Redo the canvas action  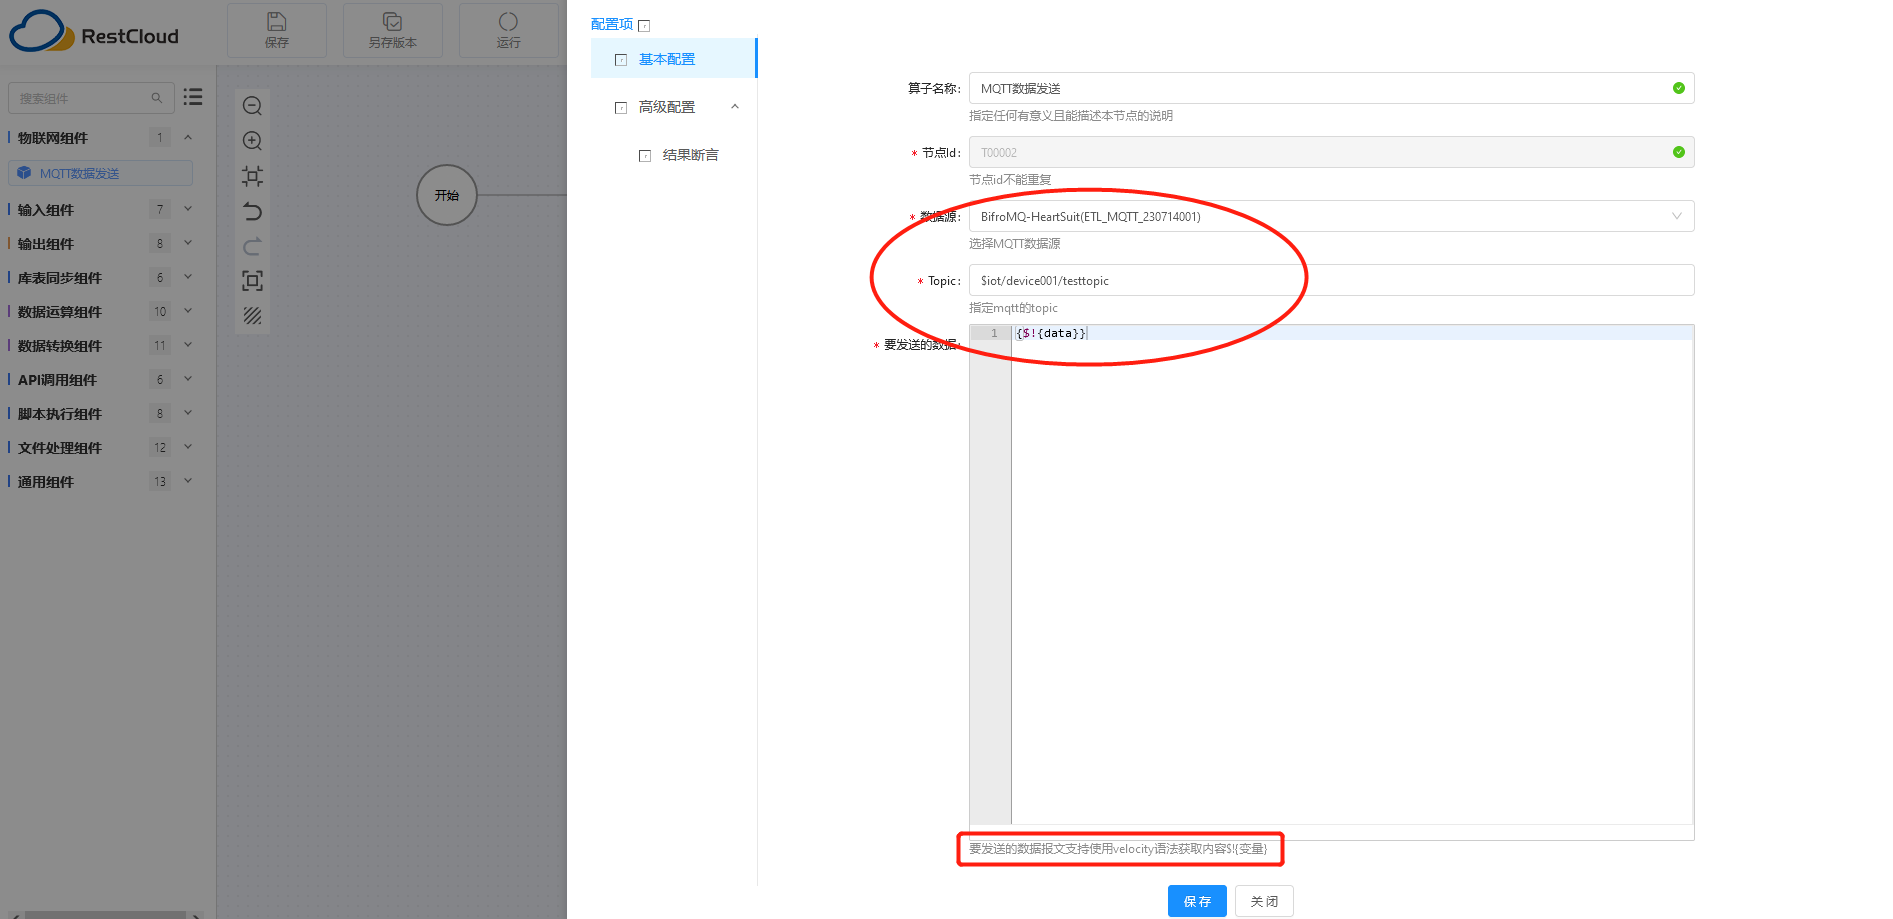click(x=253, y=246)
